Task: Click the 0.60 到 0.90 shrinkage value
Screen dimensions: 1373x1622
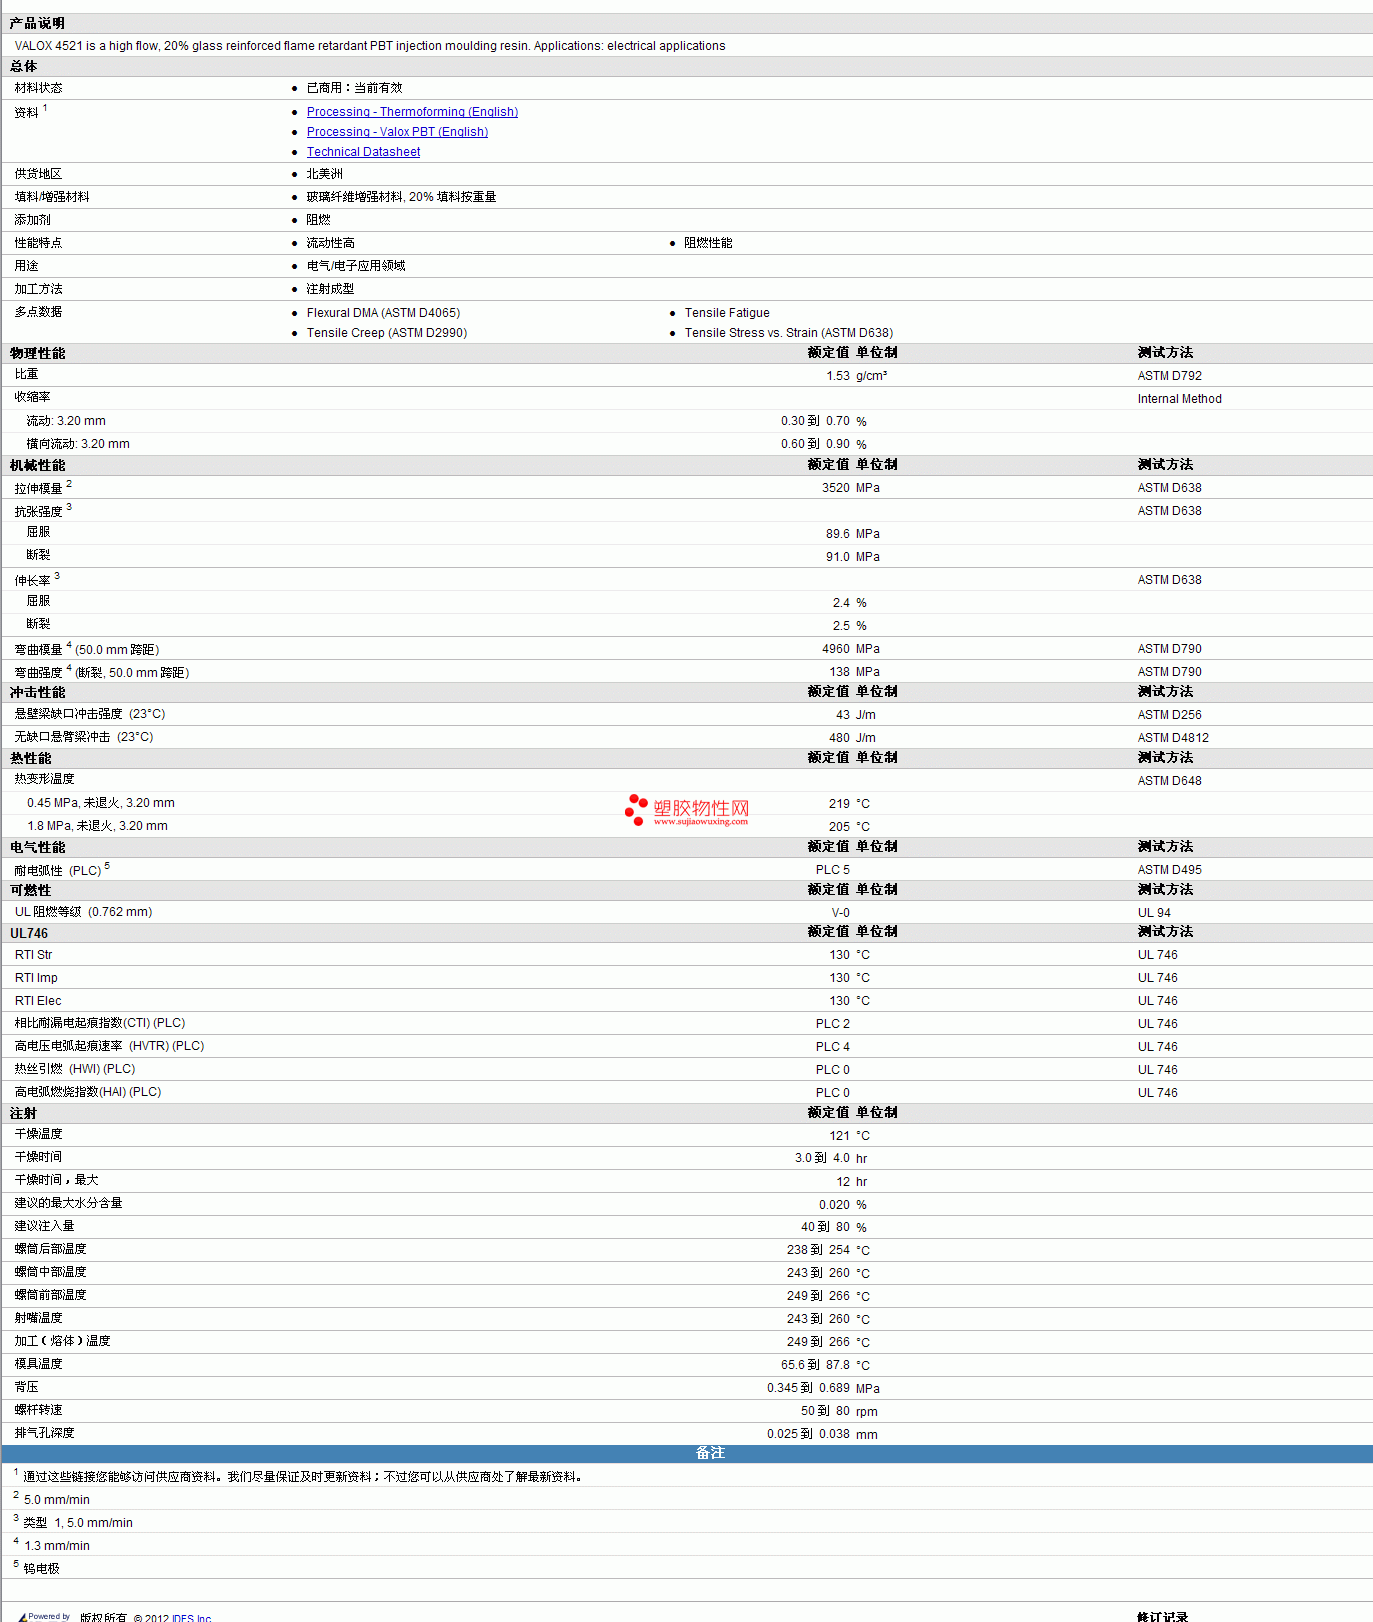Action: [x=815, y=444]
